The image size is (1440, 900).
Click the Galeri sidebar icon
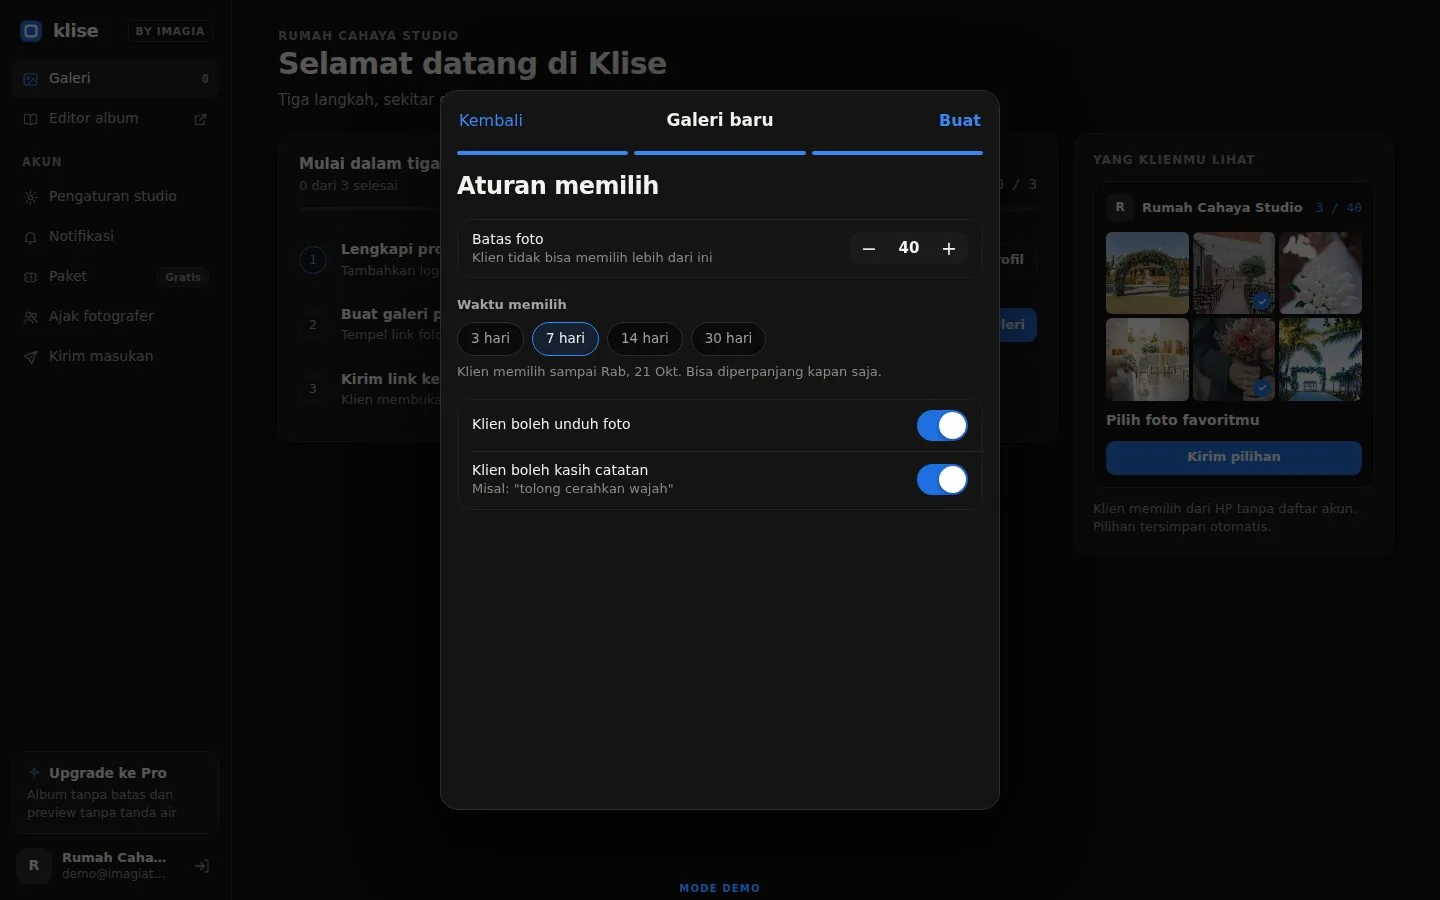[31, 79]
